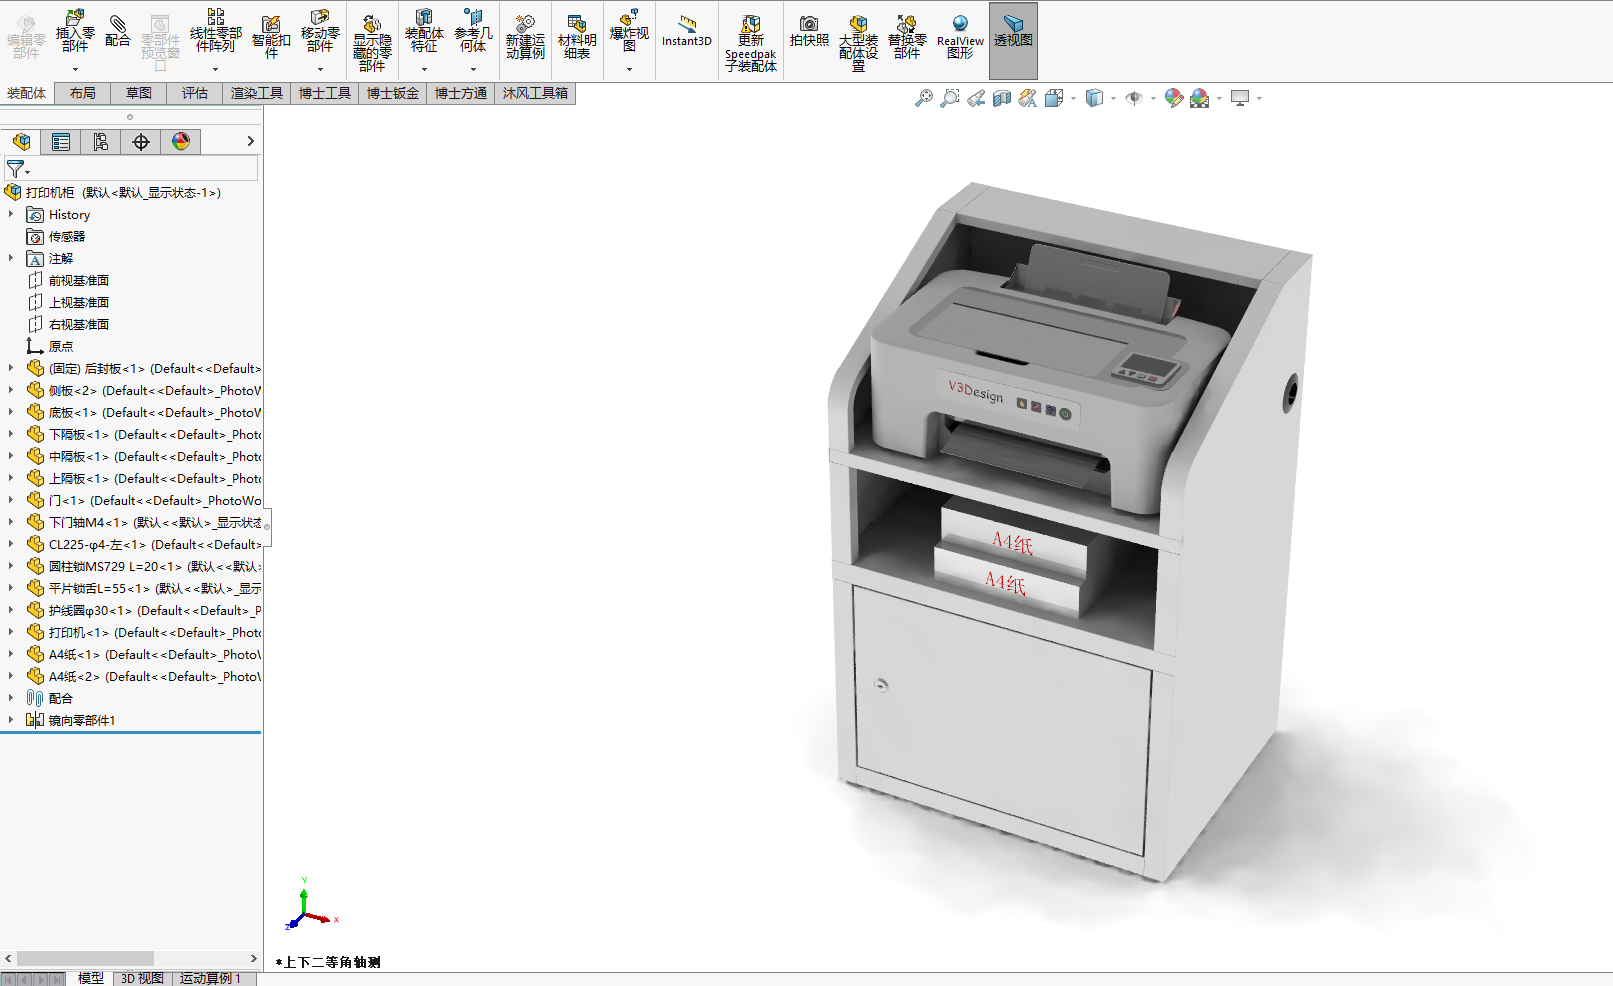Click the Insert Components (插入零部件) tool
1613x986 pixels.
[75, 31]
